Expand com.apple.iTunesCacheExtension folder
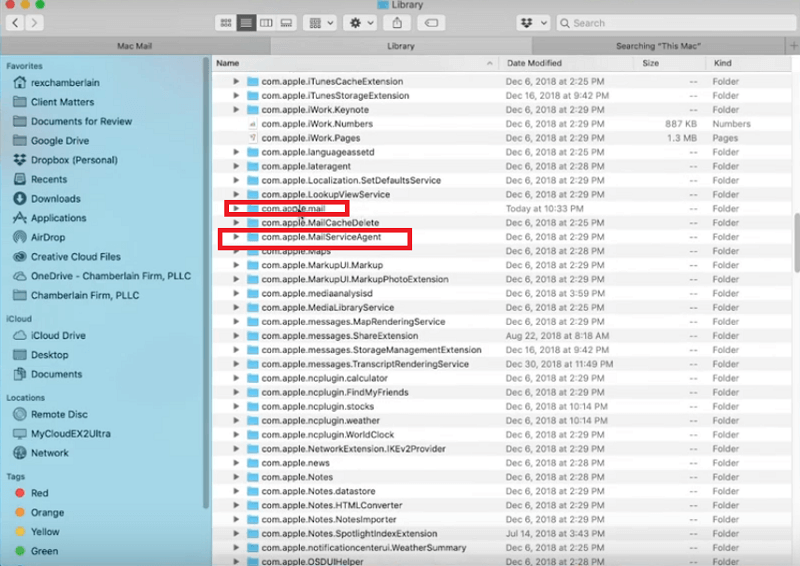Viewport: 800px width, 566px height. (x=236, y=81)
